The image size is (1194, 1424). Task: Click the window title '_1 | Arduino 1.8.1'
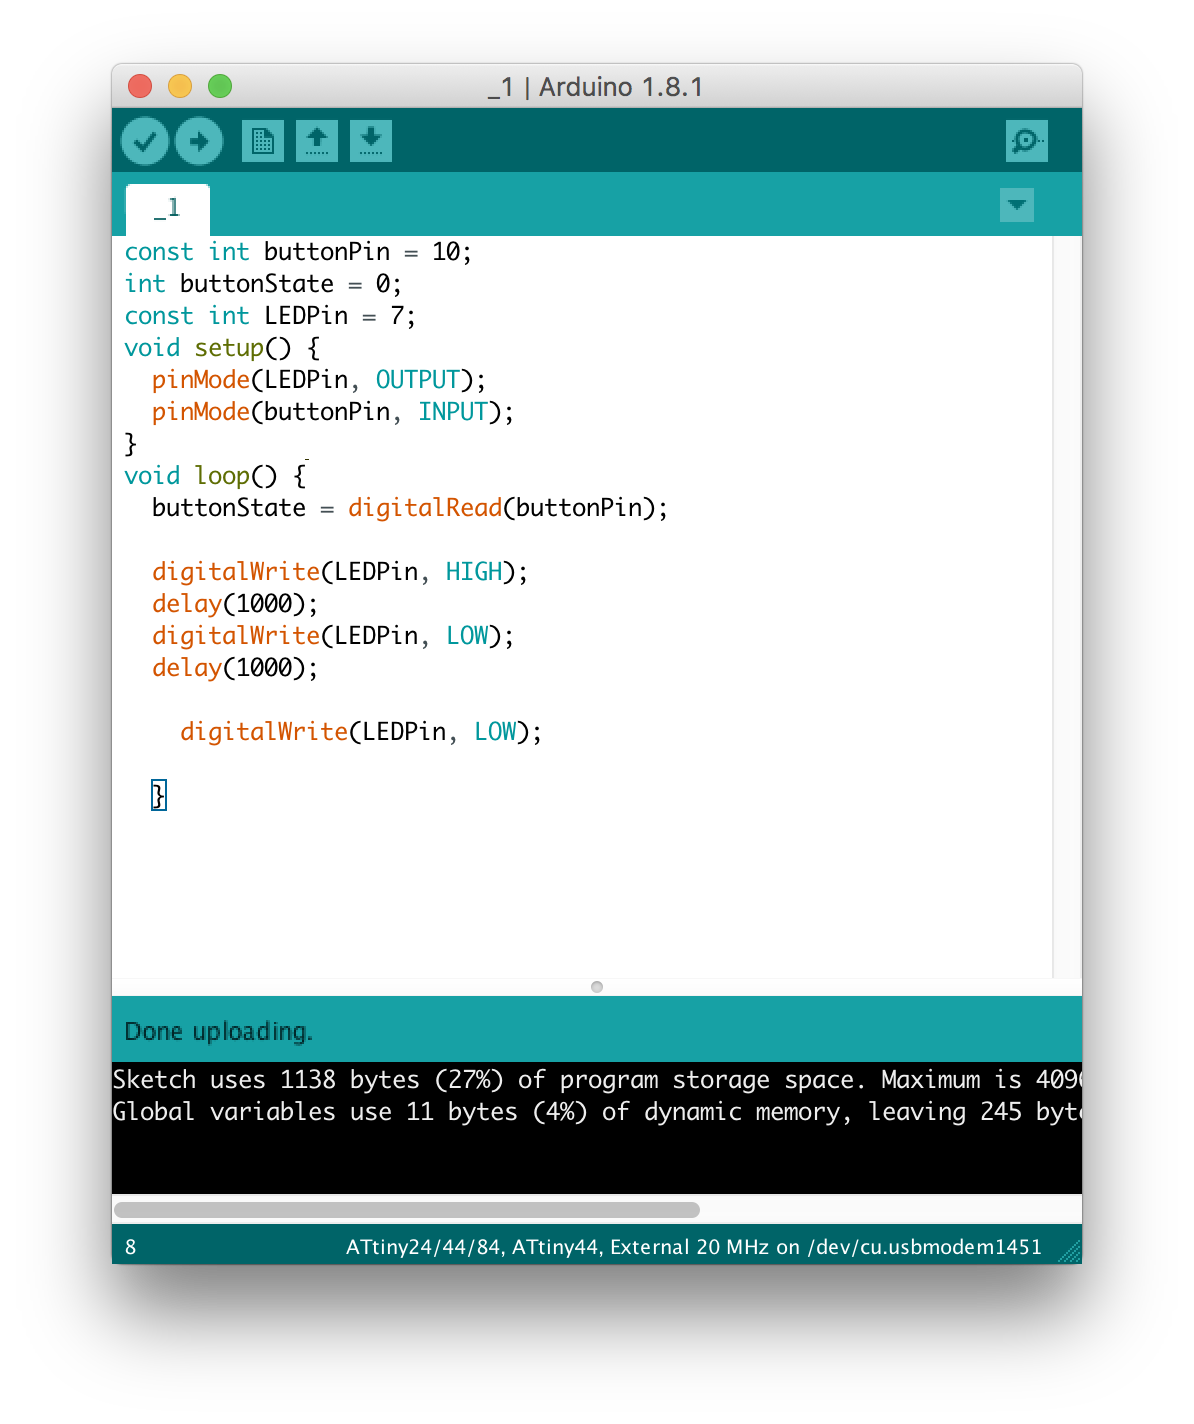click(x=596, y=87)
